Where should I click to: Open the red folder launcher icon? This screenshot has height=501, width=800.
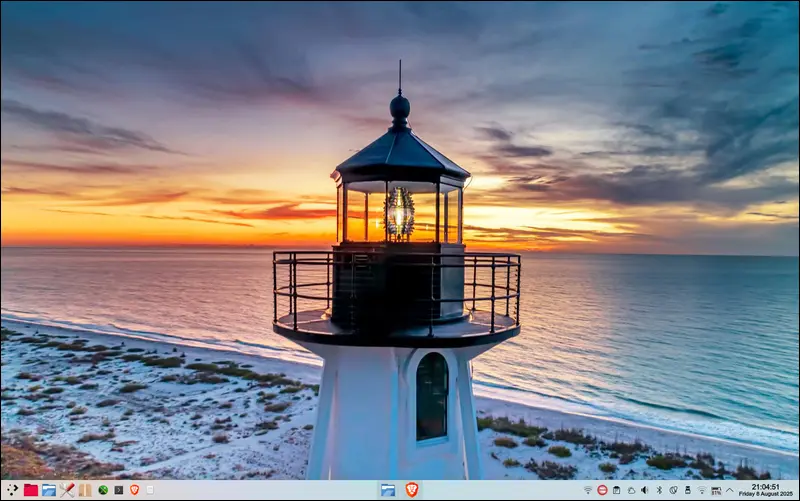pos(31,490)
